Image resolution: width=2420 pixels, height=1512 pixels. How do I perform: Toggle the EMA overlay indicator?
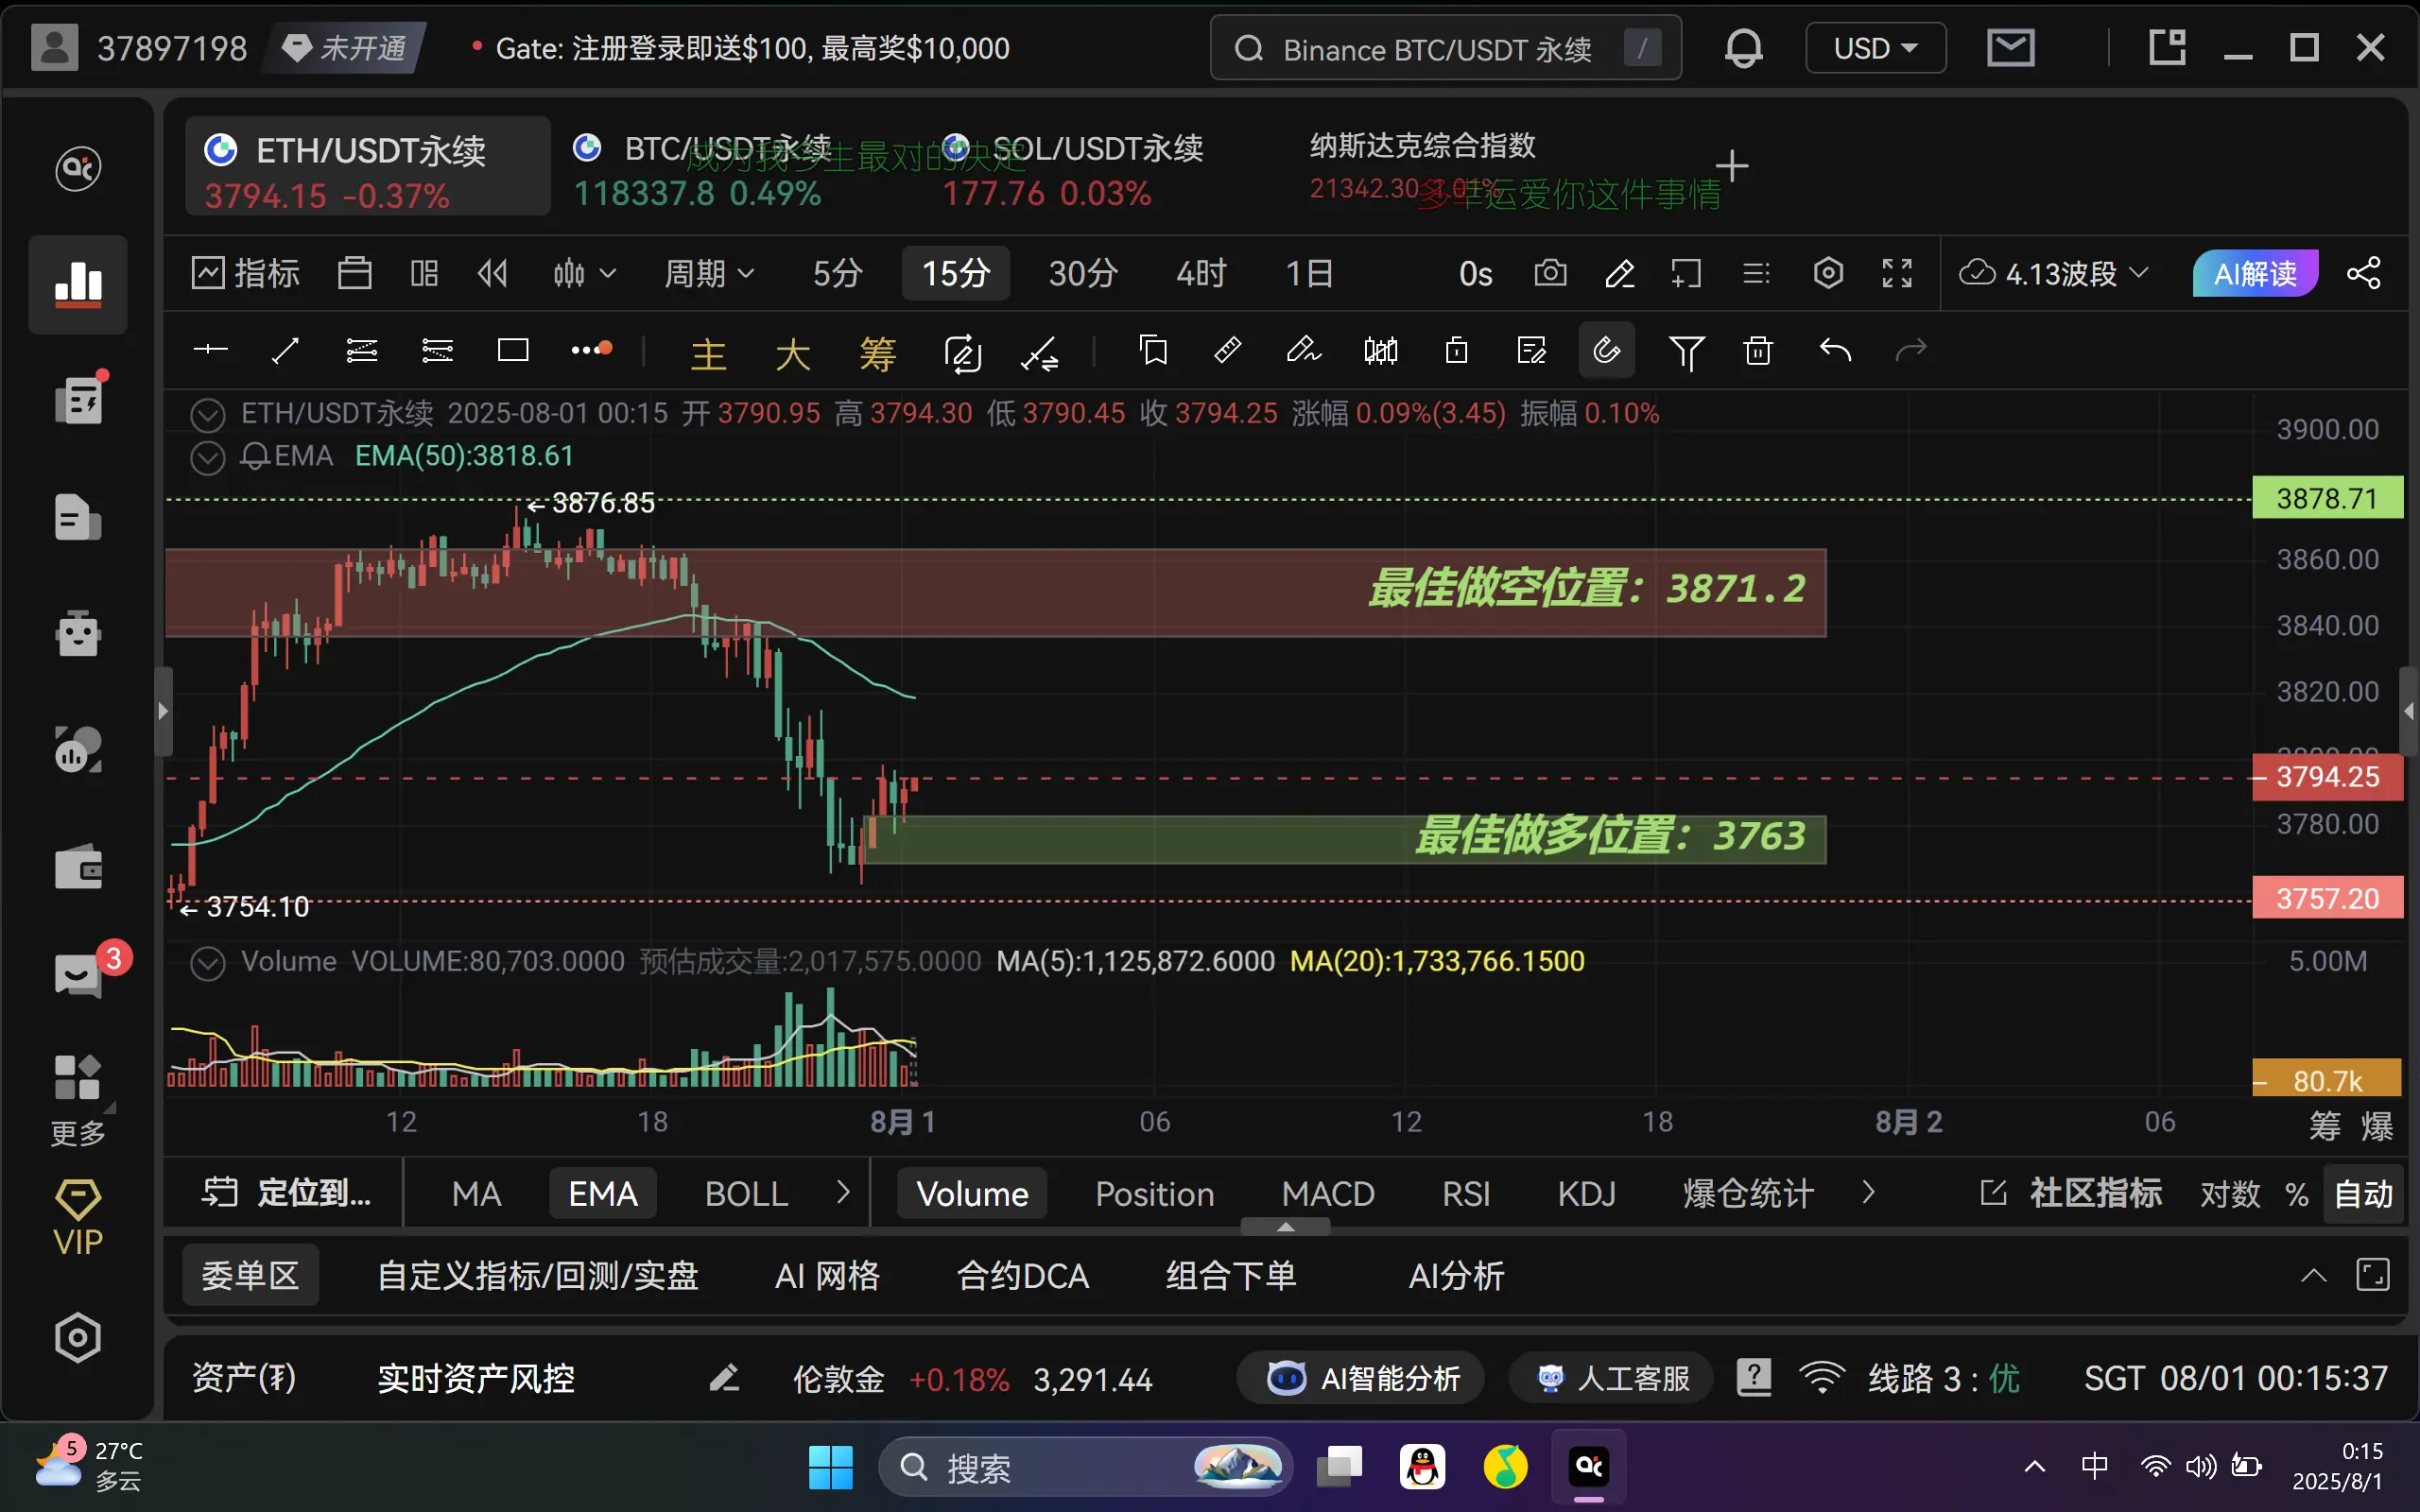click(603, 1194)
